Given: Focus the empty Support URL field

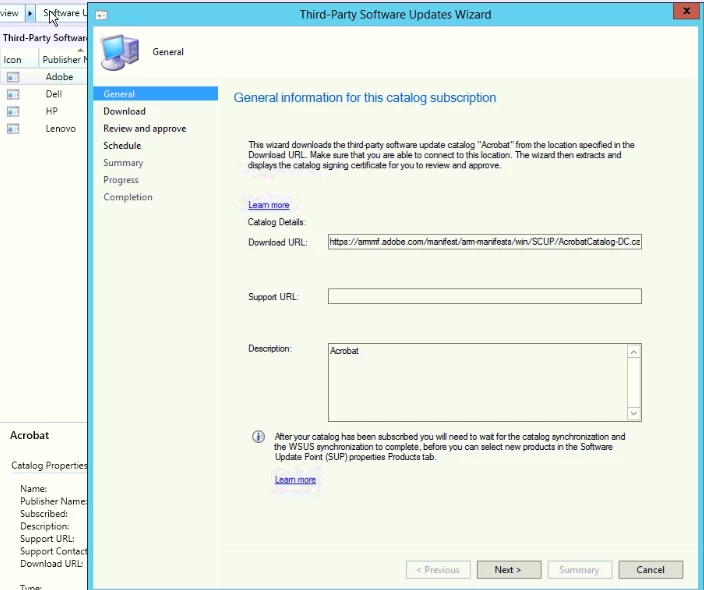Looking at the screenshot, I should pyautogui.click(x=484, y=296).
